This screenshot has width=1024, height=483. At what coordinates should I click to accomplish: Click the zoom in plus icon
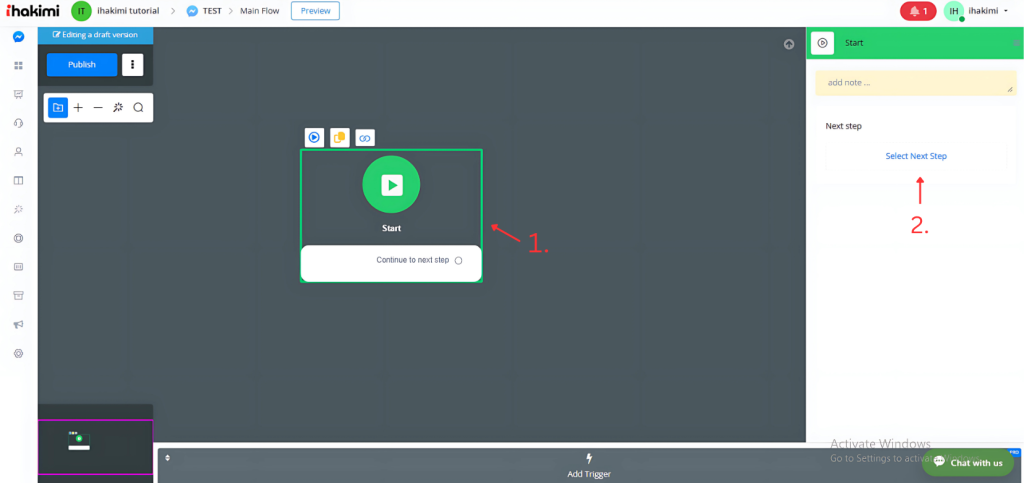[x=78, y=108]
